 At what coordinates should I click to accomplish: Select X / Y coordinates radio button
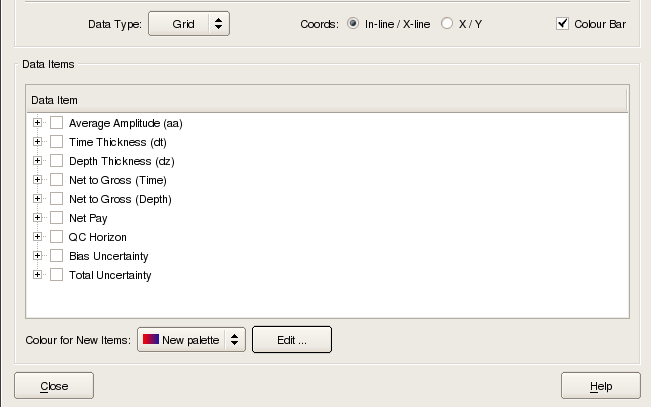click(x=446, y=23)
